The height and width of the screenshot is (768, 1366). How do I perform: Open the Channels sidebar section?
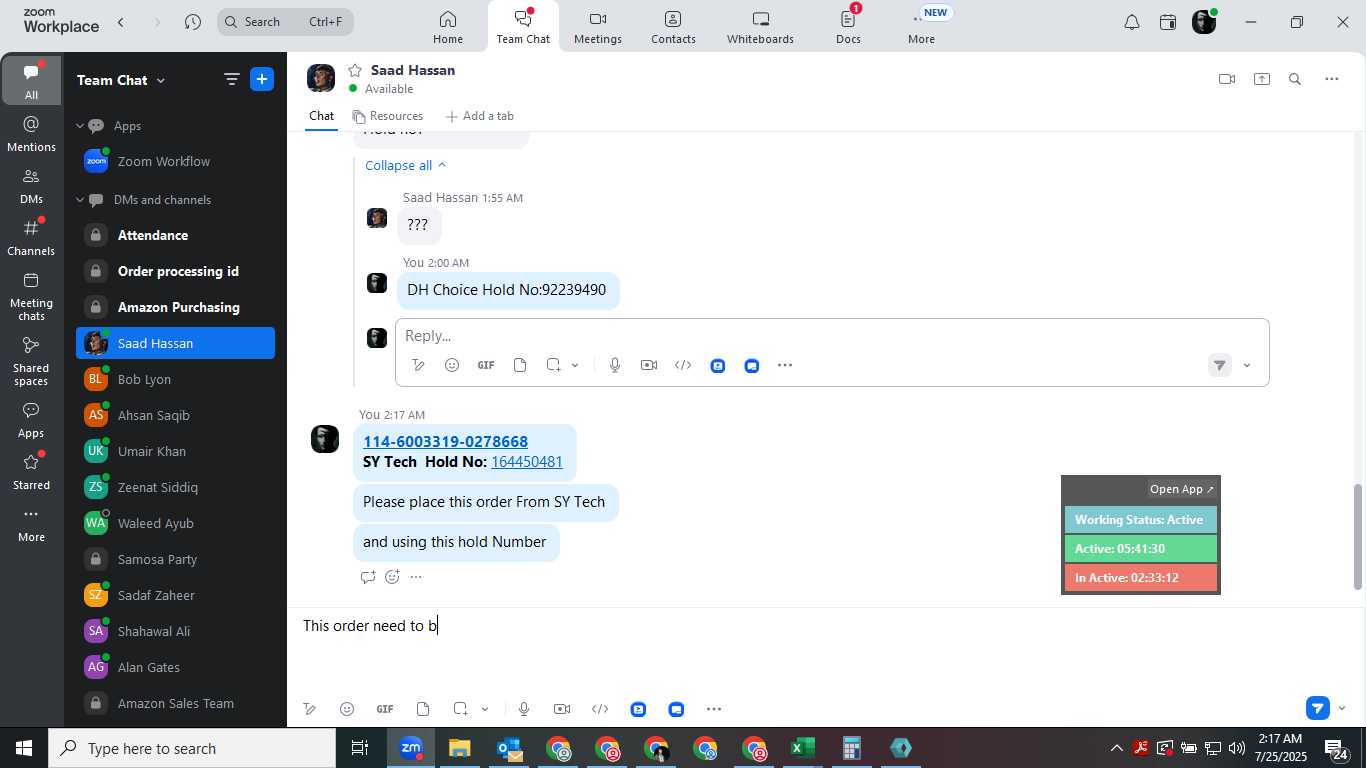[x=31, y=238]
